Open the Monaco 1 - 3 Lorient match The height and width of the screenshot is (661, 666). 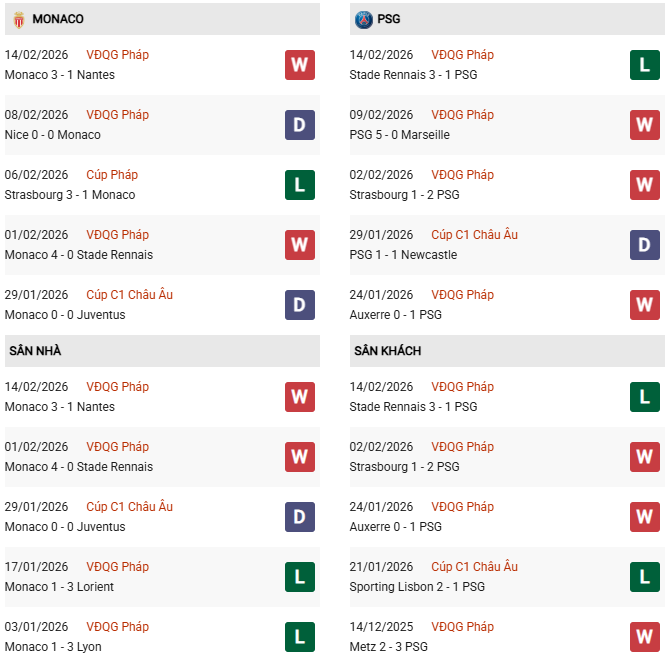pyautogui.click(x=59, y=587)
